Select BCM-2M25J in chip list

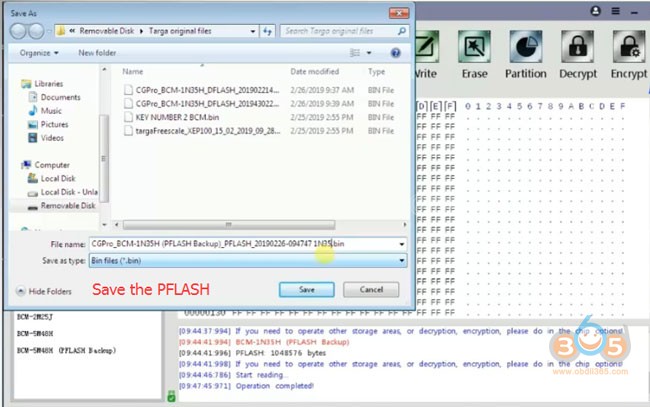pos(35,317)
